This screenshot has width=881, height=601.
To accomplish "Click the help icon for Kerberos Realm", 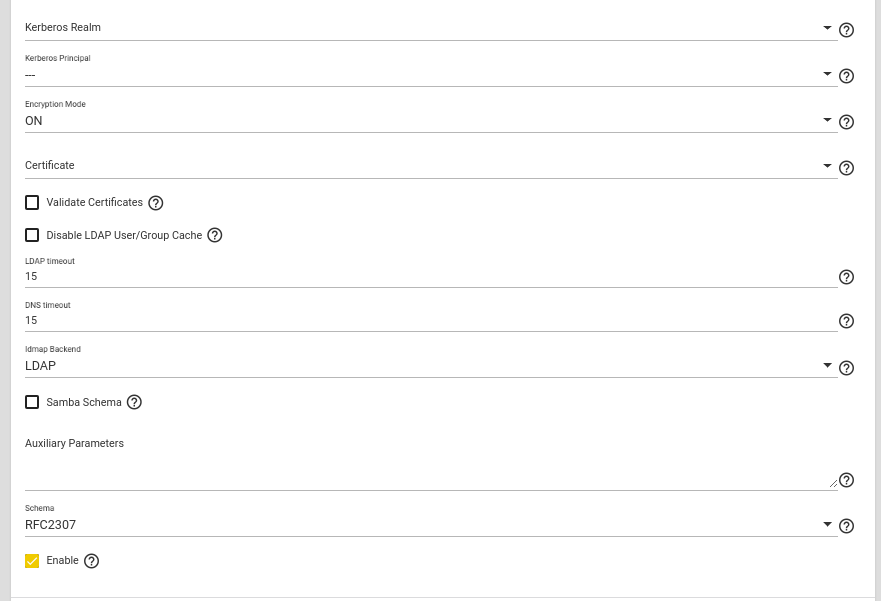I will pos(846,30).
